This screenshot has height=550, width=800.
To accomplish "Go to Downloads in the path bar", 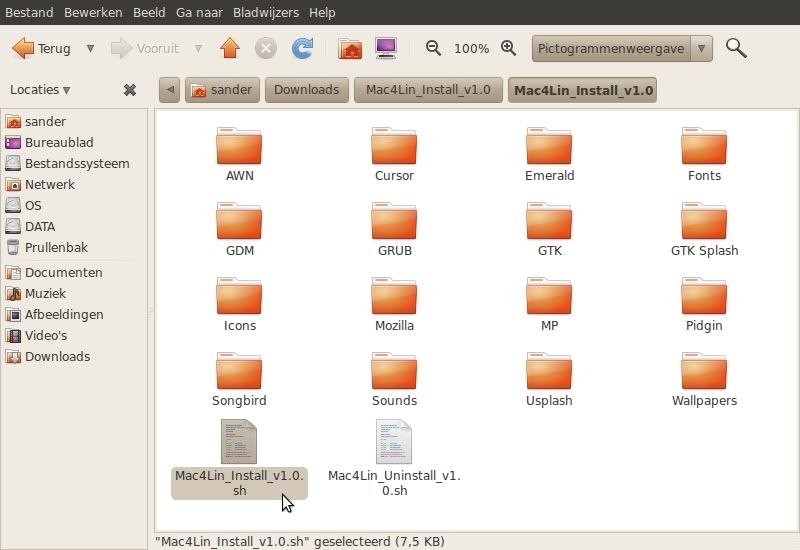I will point(306,90).
